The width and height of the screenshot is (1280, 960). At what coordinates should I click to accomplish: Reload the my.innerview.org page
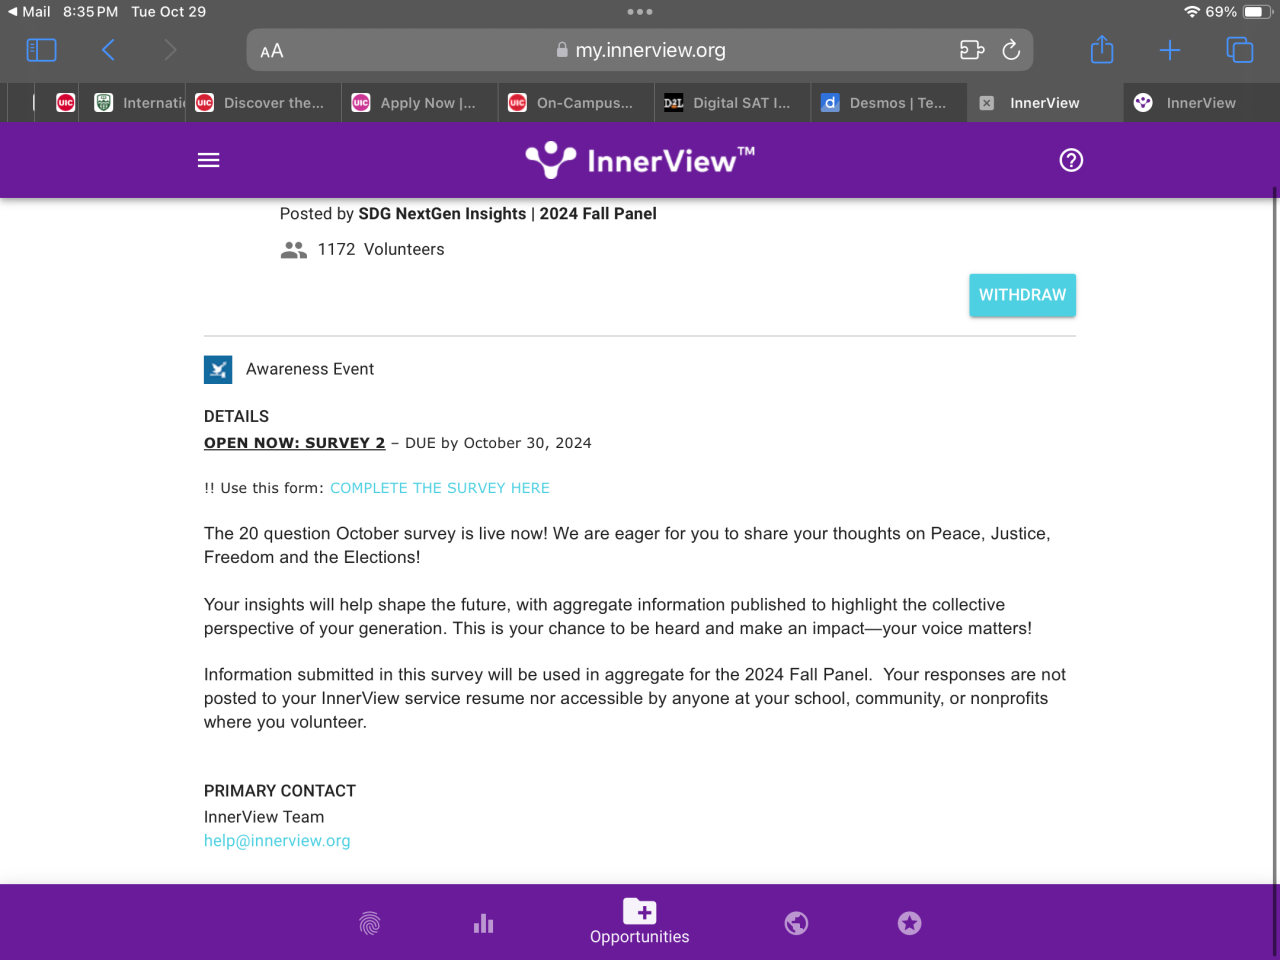[1011, 50]
